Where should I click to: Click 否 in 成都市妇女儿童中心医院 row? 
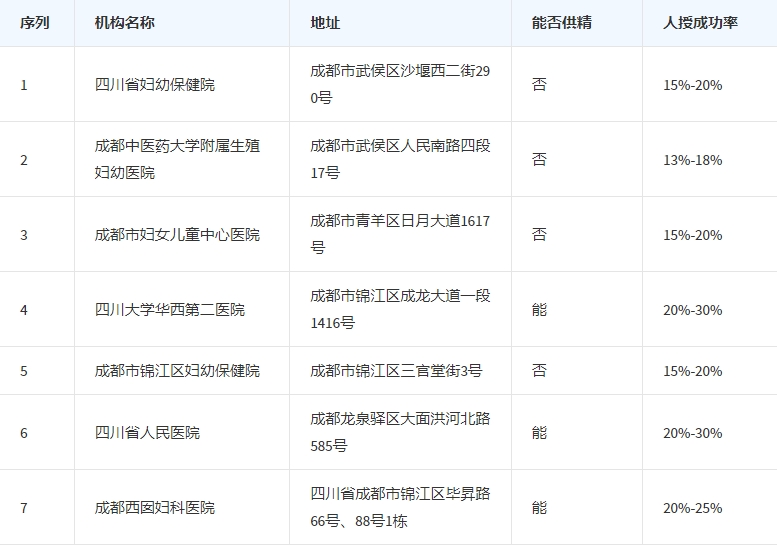(x=539, y=234)
